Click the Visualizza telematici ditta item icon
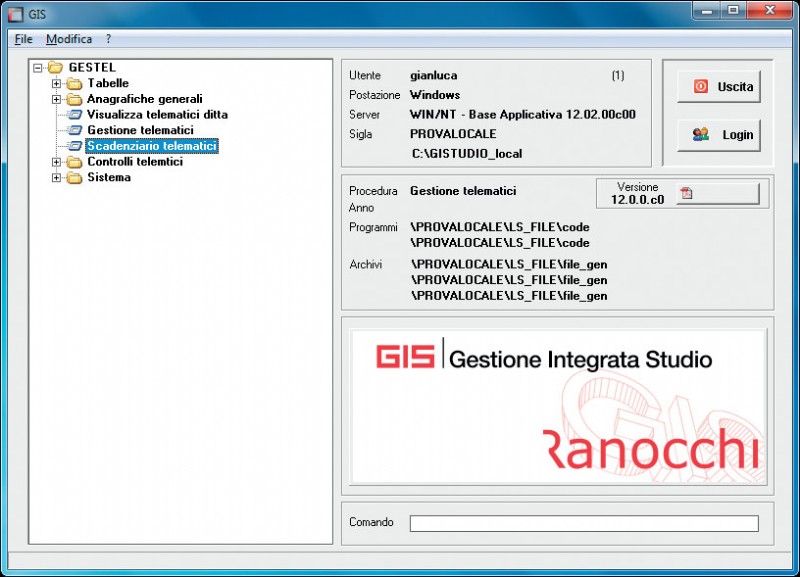 pyautogui.click(x=75, y=114)
